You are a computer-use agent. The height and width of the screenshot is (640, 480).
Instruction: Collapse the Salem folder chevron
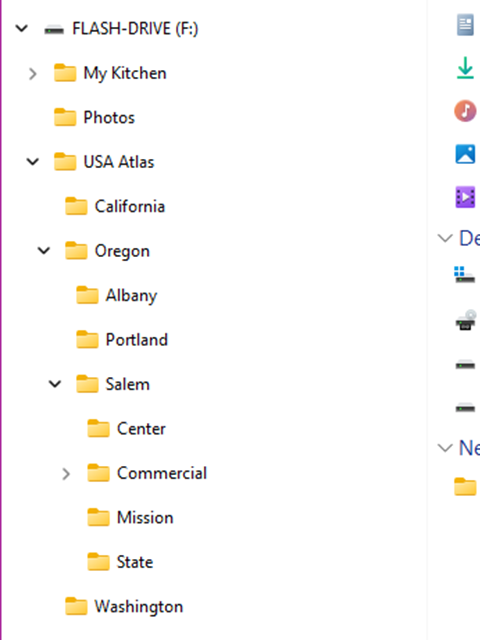tap(55, 384)
